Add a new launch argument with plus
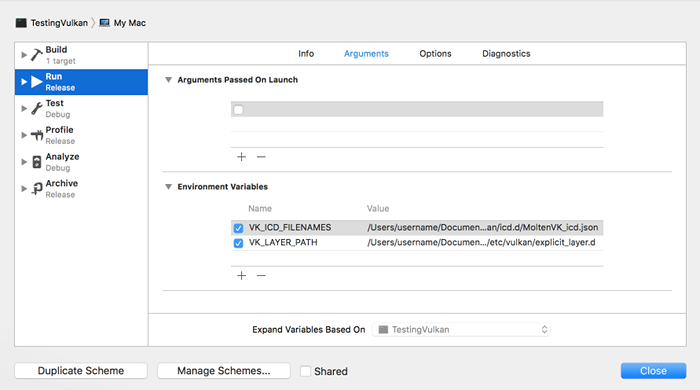 click(242, 157)
